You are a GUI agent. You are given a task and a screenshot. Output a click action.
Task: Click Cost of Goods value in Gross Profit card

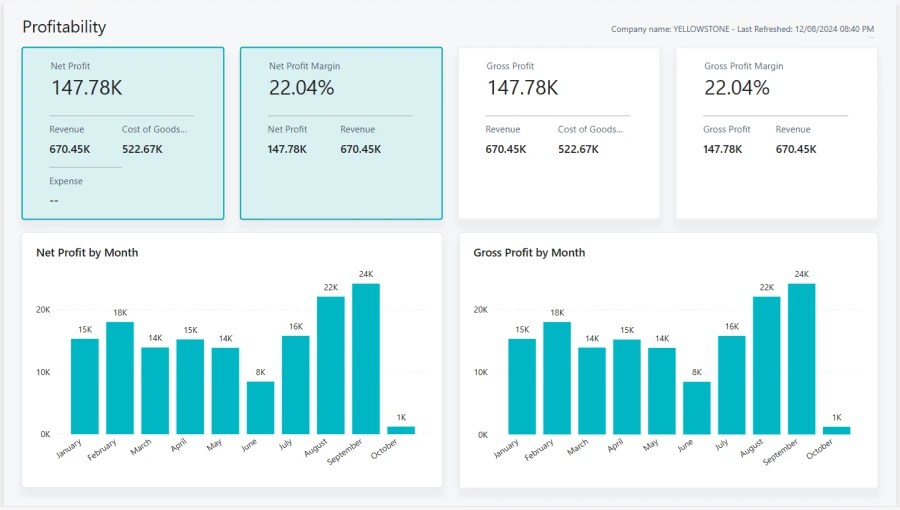click(x=578, y=149)
